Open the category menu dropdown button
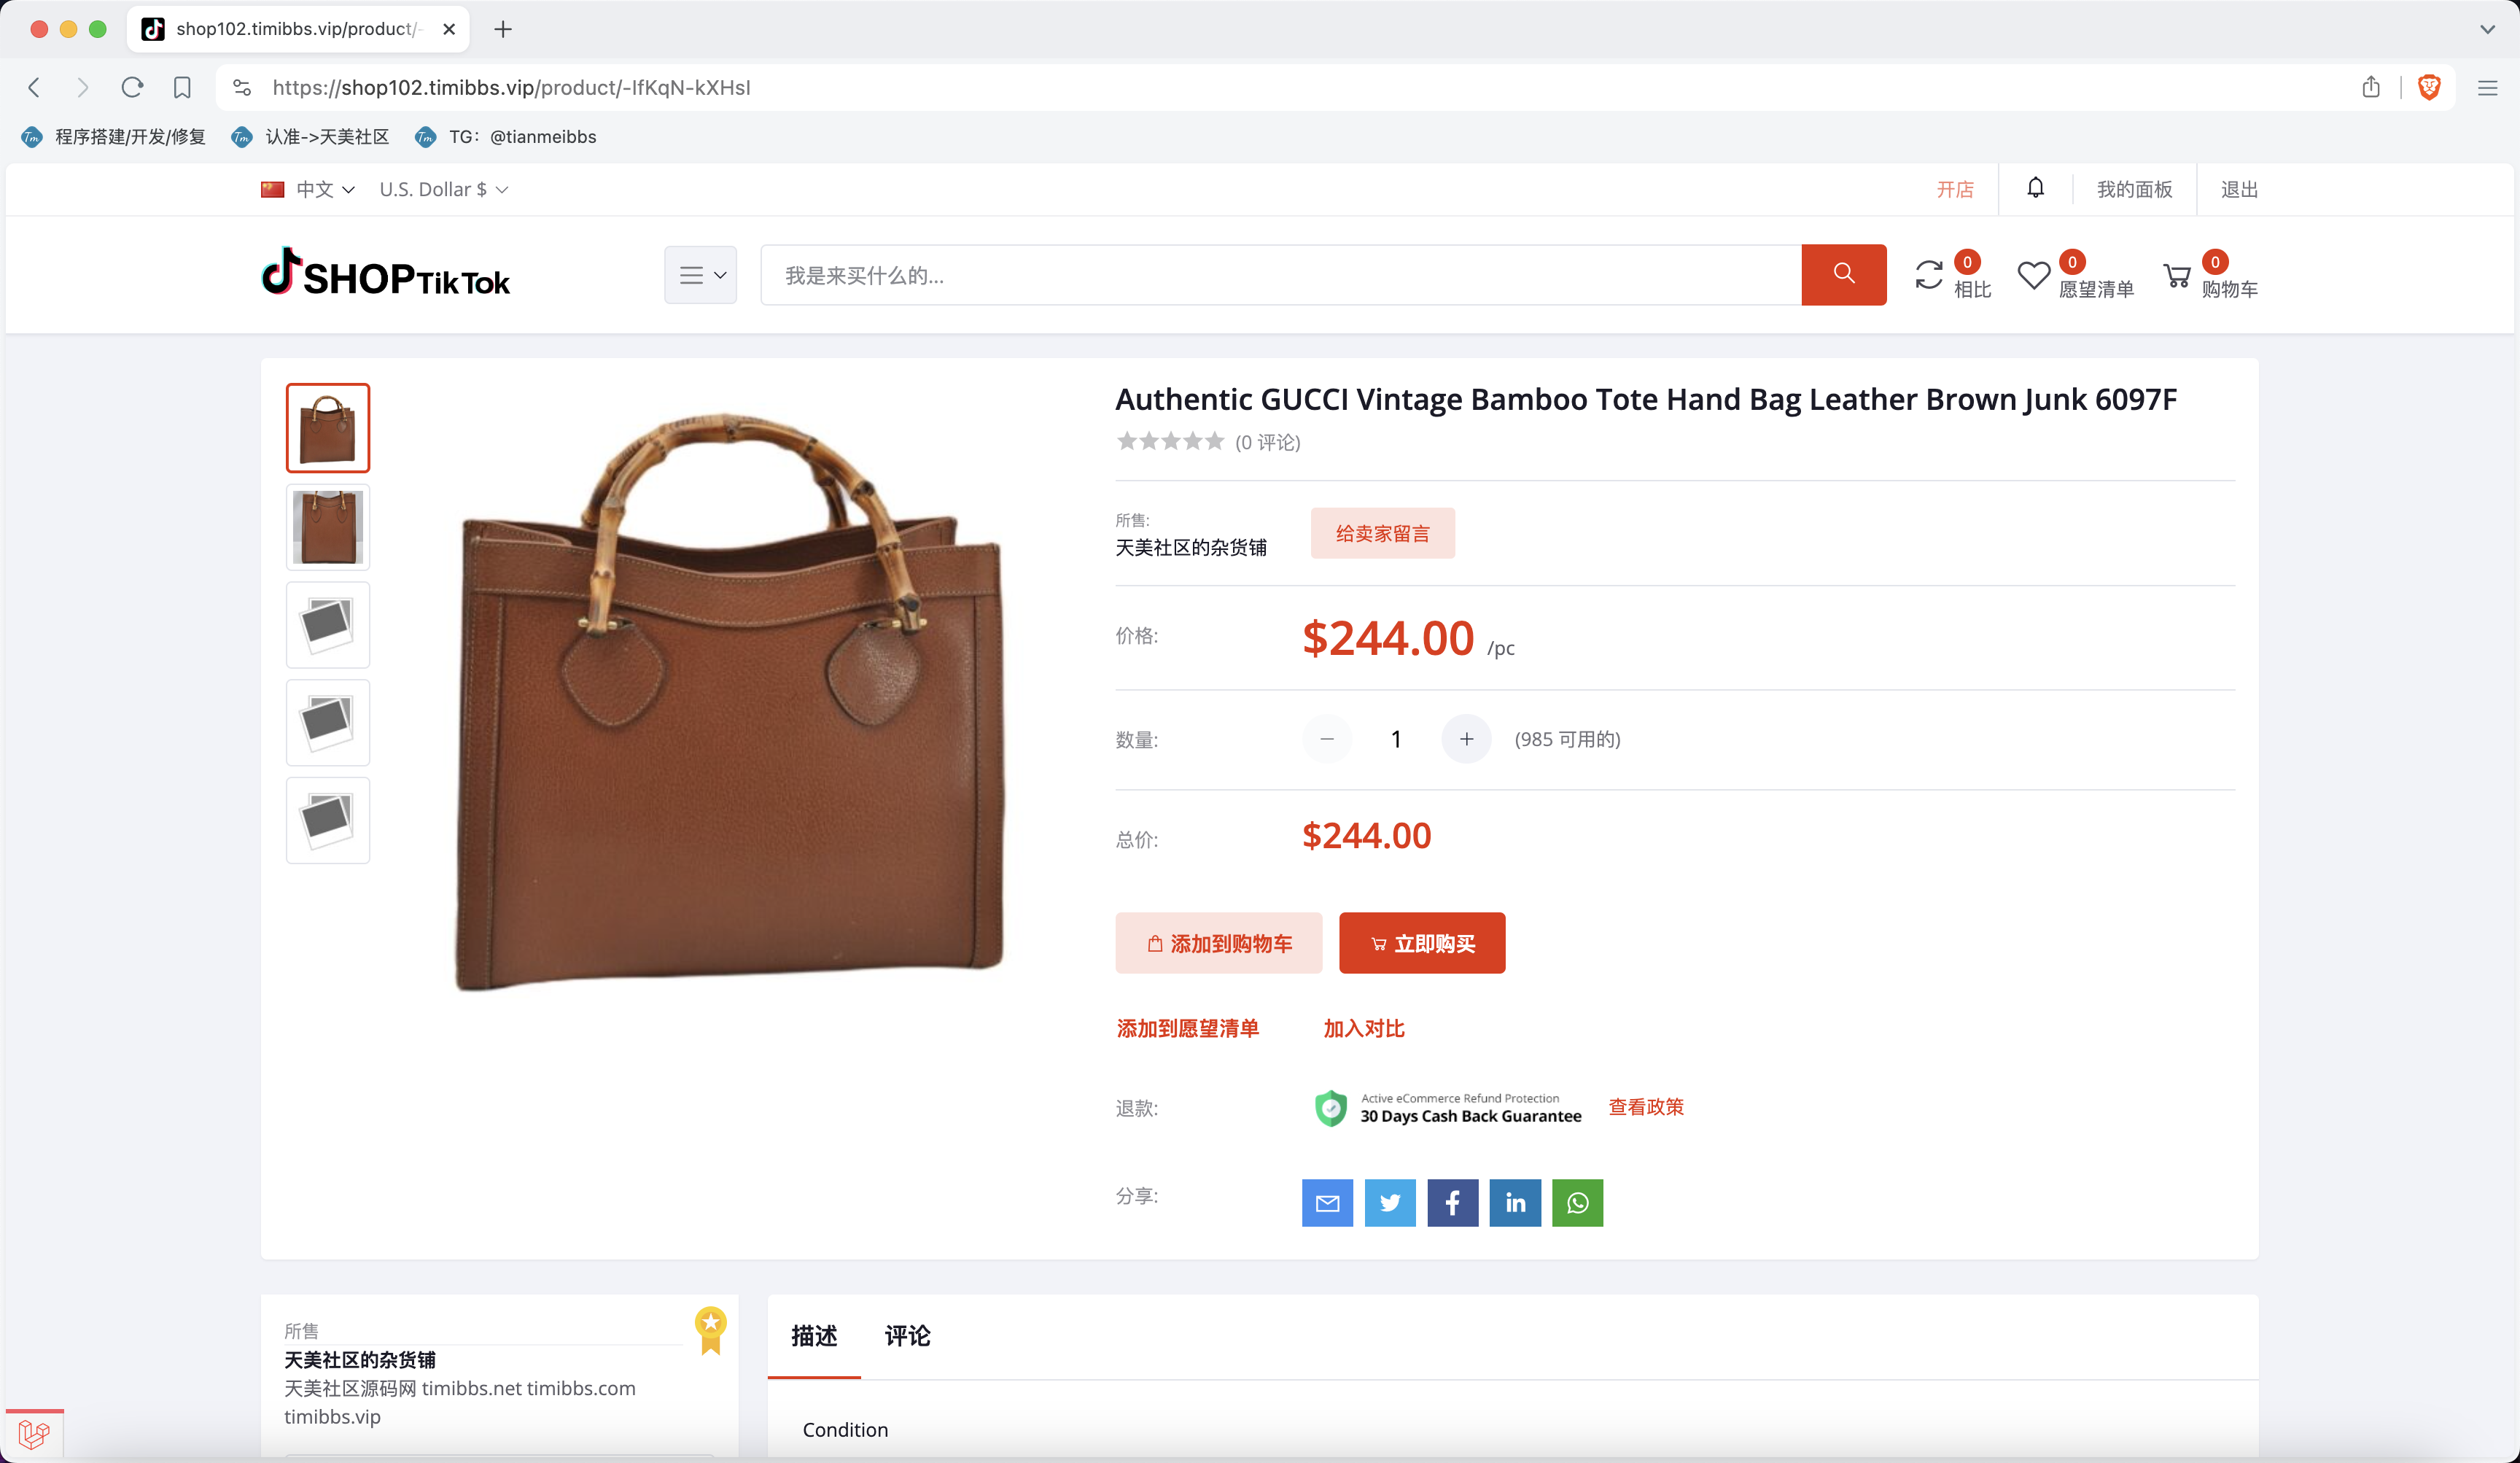 pyautogui.click(x=700, y=275)
